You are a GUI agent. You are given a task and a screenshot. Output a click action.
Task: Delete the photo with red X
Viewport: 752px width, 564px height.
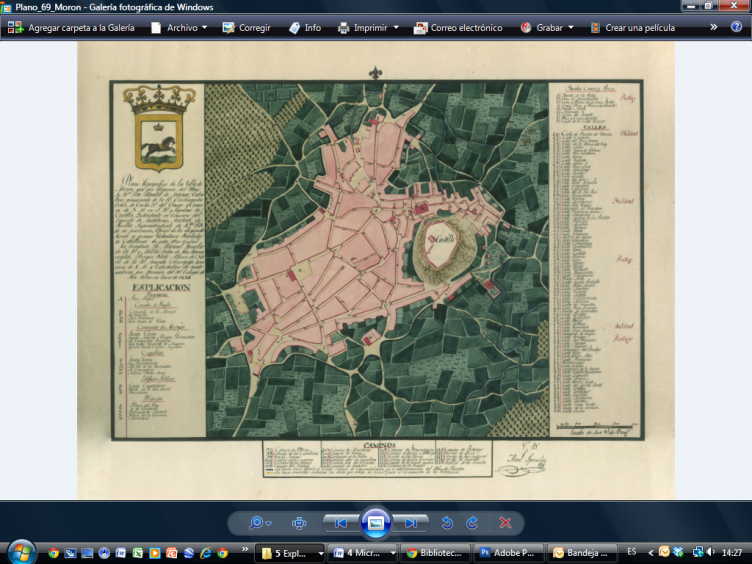pos(505,523)
